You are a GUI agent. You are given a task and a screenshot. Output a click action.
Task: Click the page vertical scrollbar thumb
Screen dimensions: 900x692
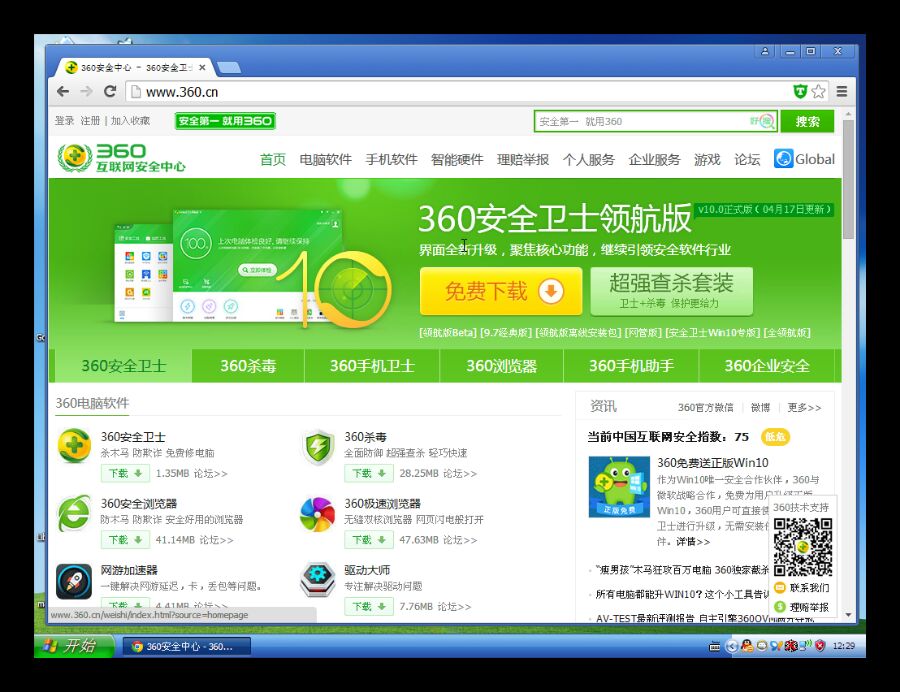[848, 180]
